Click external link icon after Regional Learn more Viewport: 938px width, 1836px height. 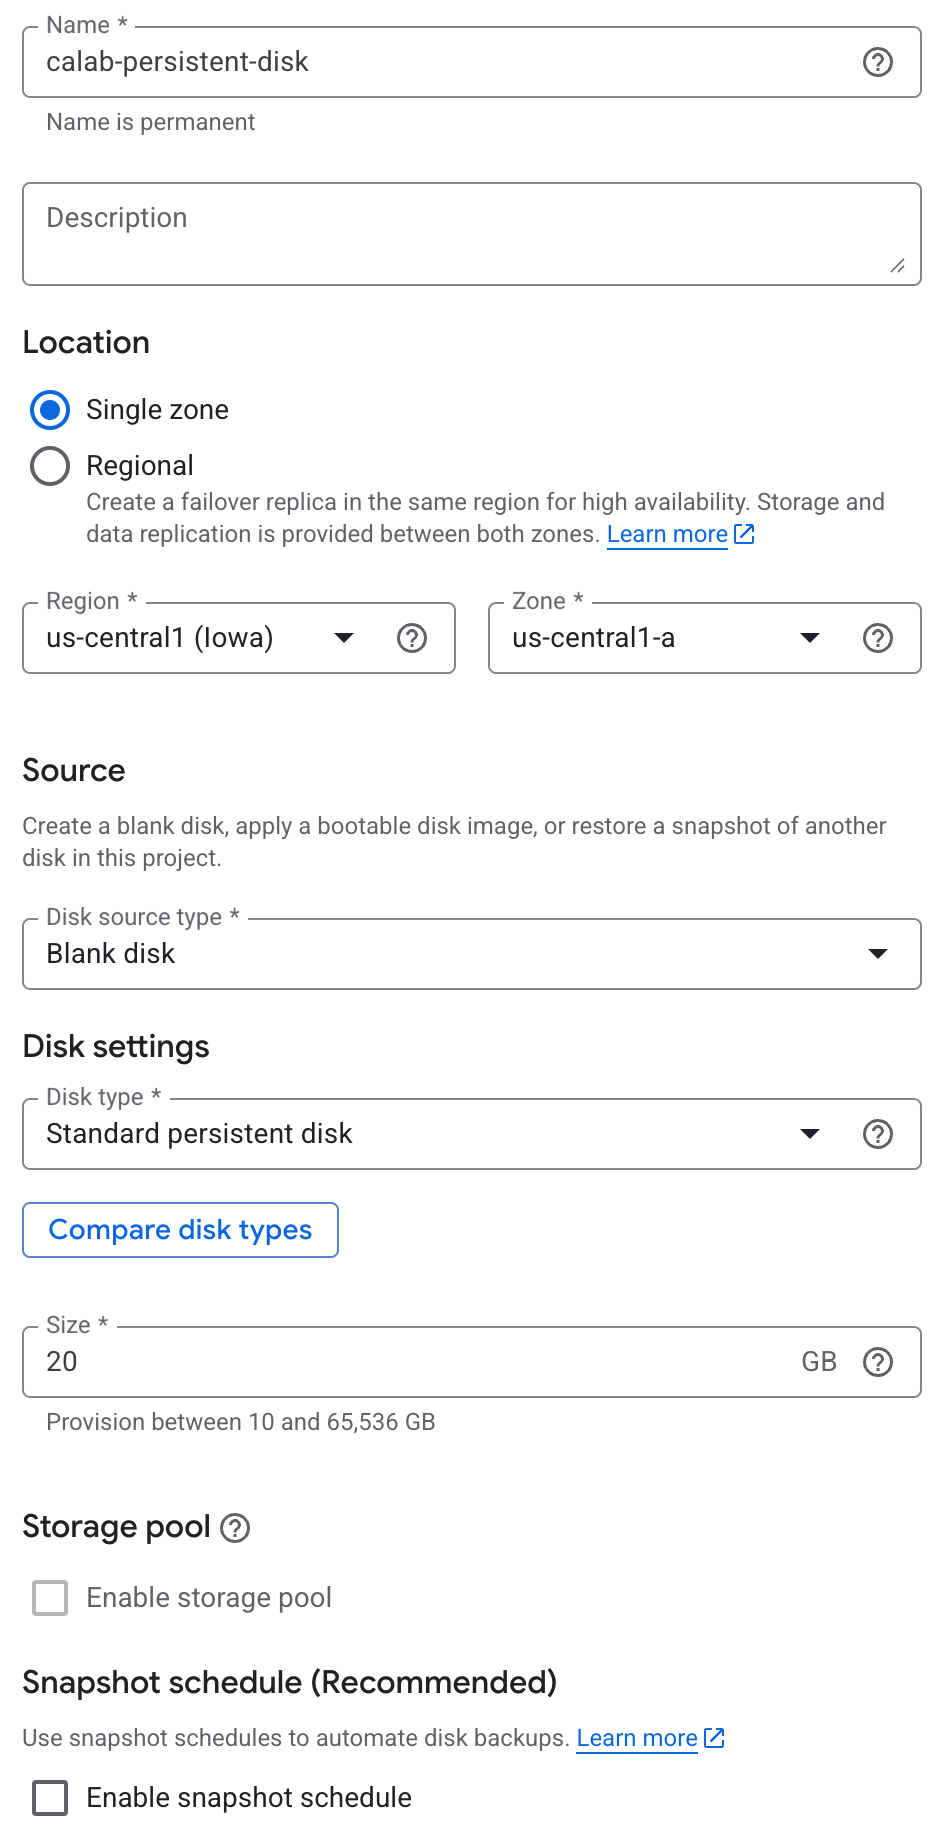point(745,534)
